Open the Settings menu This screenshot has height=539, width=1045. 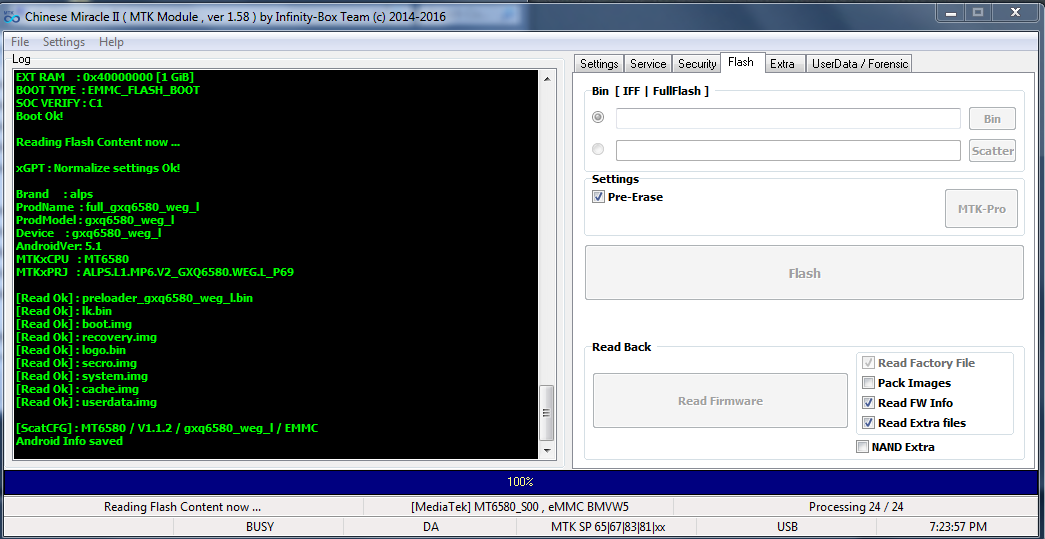pos(64,42)
